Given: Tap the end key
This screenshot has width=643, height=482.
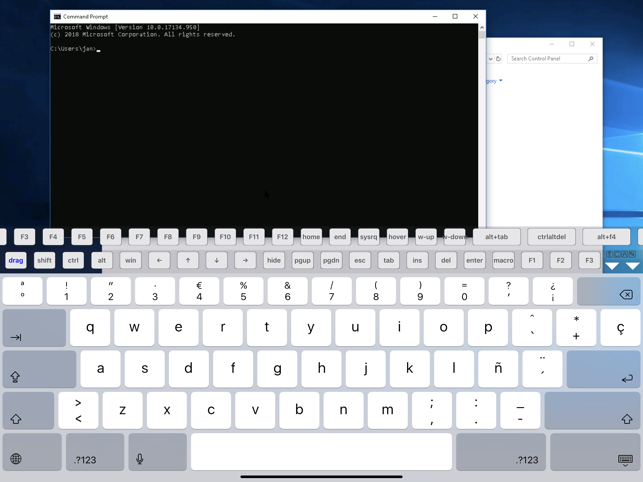Looking at the screenshot, I should [340, 237].
